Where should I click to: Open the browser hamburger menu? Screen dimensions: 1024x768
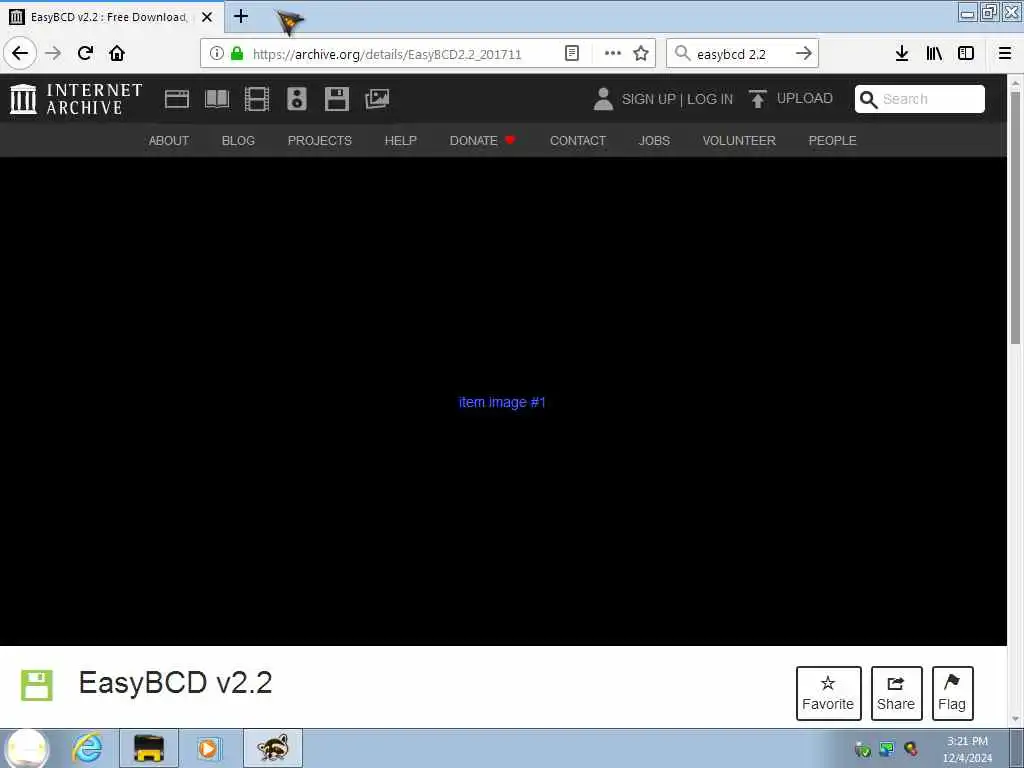(x=1005, y=54)
